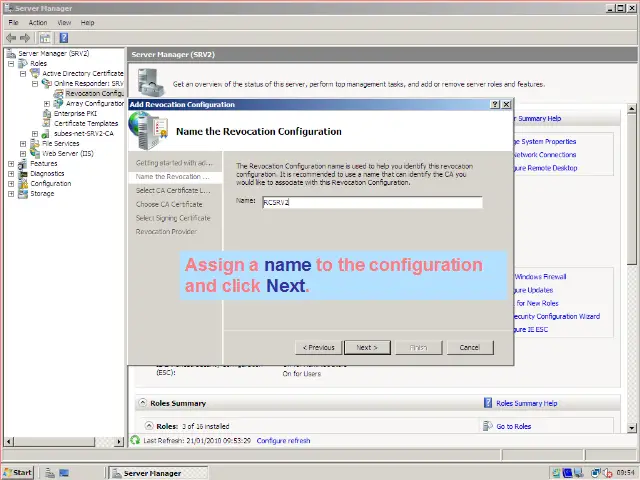This screenshot has height=480, width=640.
Task: Click the green refresh icon near Last Refresh
Action: pyautogui.click(x=135, y=440)
